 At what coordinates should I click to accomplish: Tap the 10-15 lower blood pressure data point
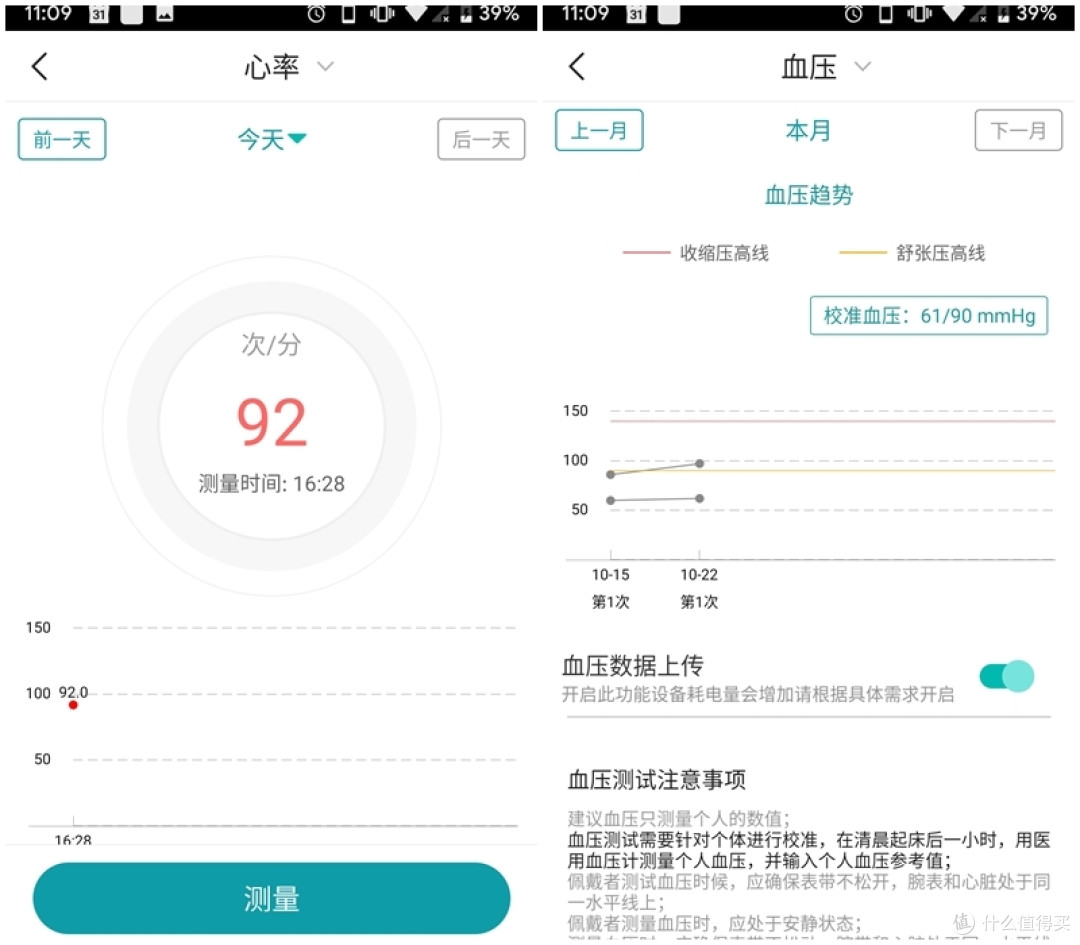point(610,500)
